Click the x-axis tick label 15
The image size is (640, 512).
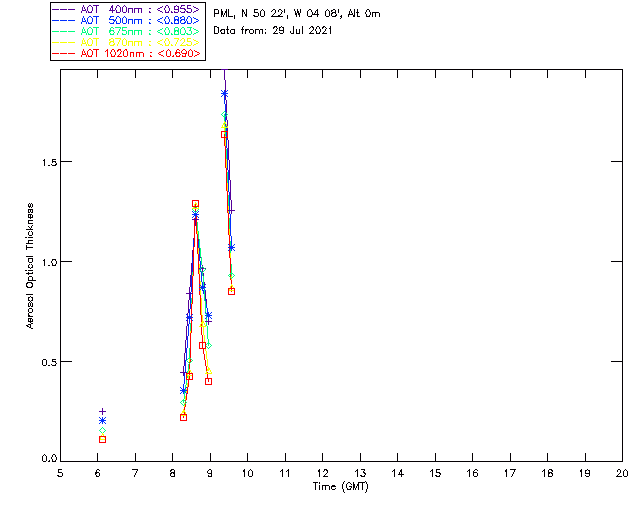[x=435, y=473]
